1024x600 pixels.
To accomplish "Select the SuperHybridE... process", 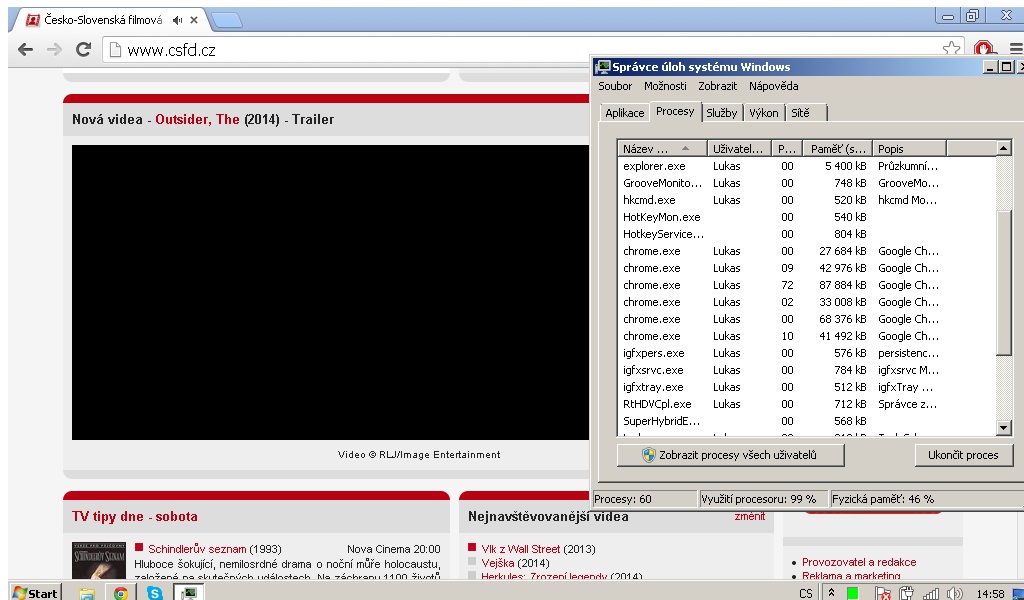I will pyautogui.click(x=807, y=420).
